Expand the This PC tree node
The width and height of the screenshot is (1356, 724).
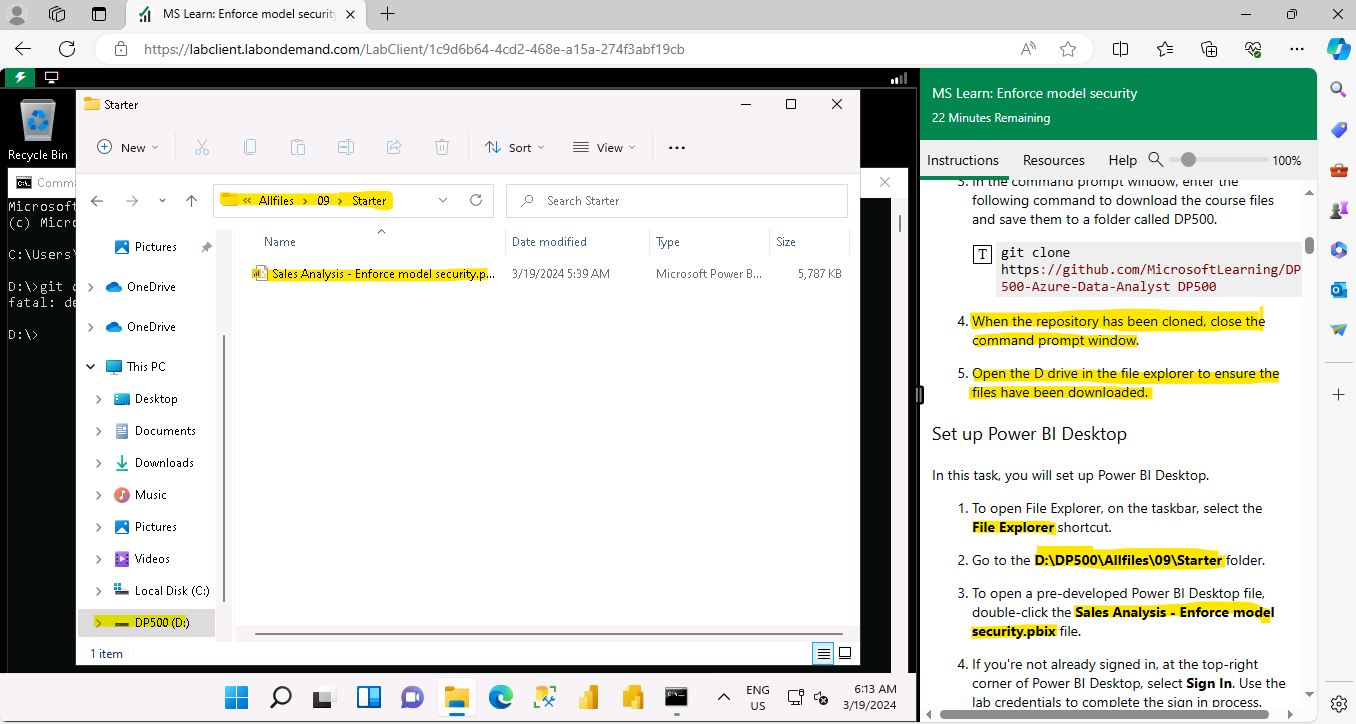coord(92,367)
